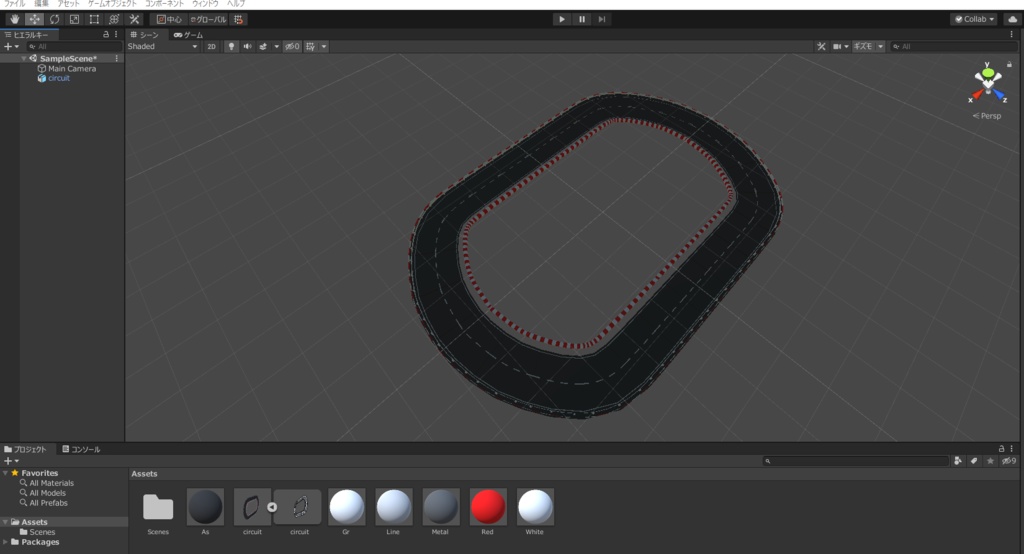Open scene view component tools icon
Viewport: 1024px width, 554px height.
tap(821, 46)
